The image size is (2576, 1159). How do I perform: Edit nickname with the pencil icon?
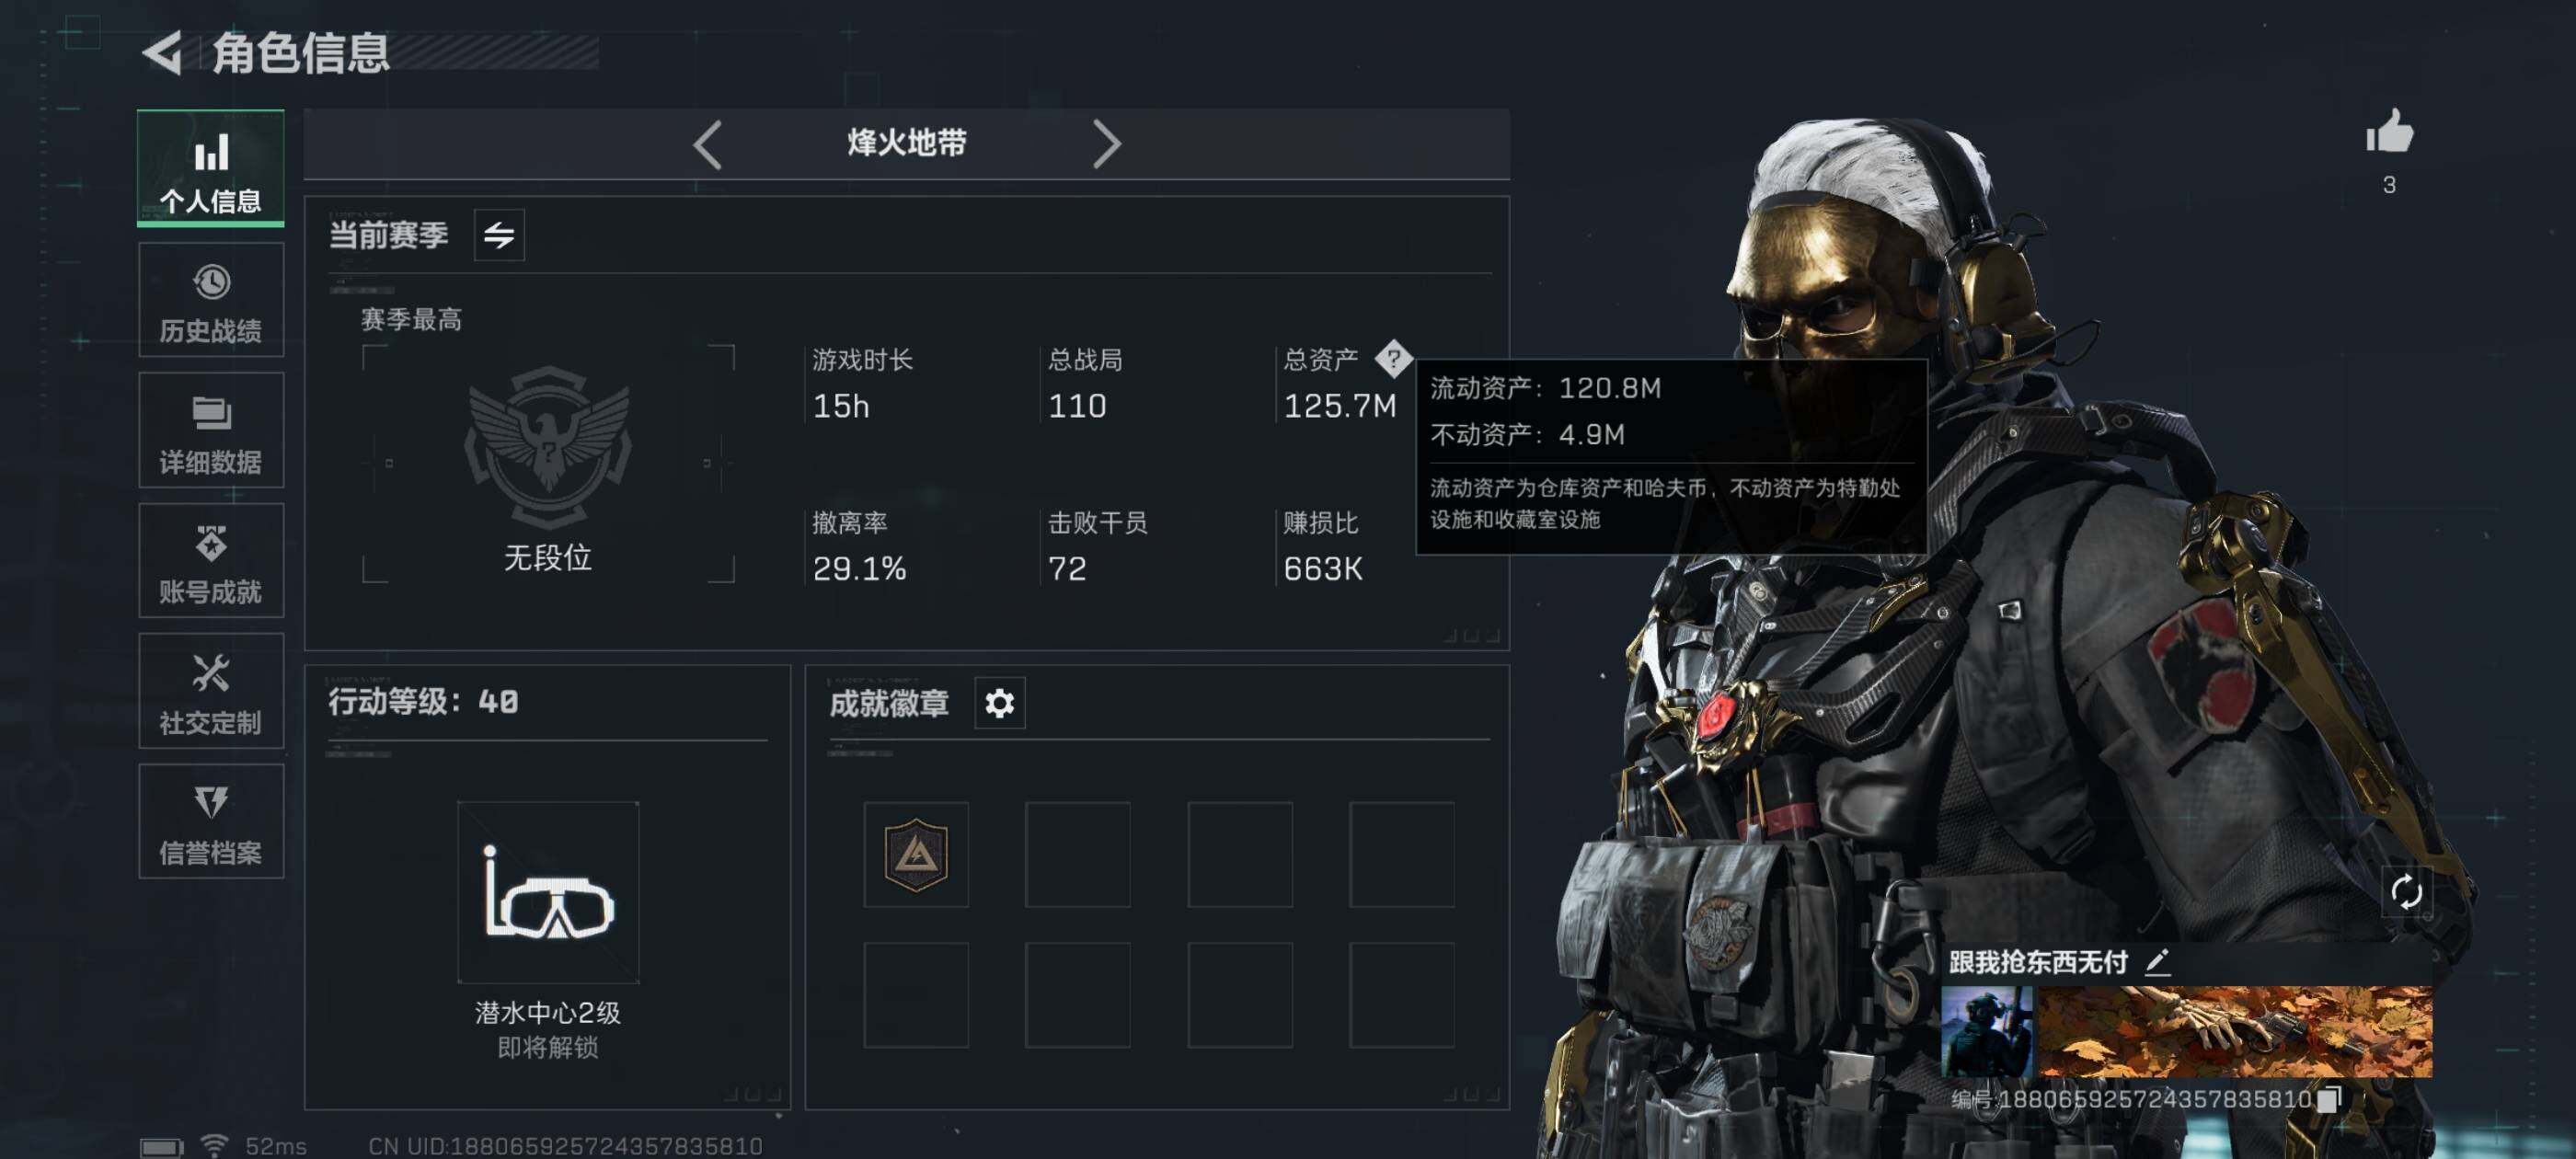click(x=2156, y=962)
